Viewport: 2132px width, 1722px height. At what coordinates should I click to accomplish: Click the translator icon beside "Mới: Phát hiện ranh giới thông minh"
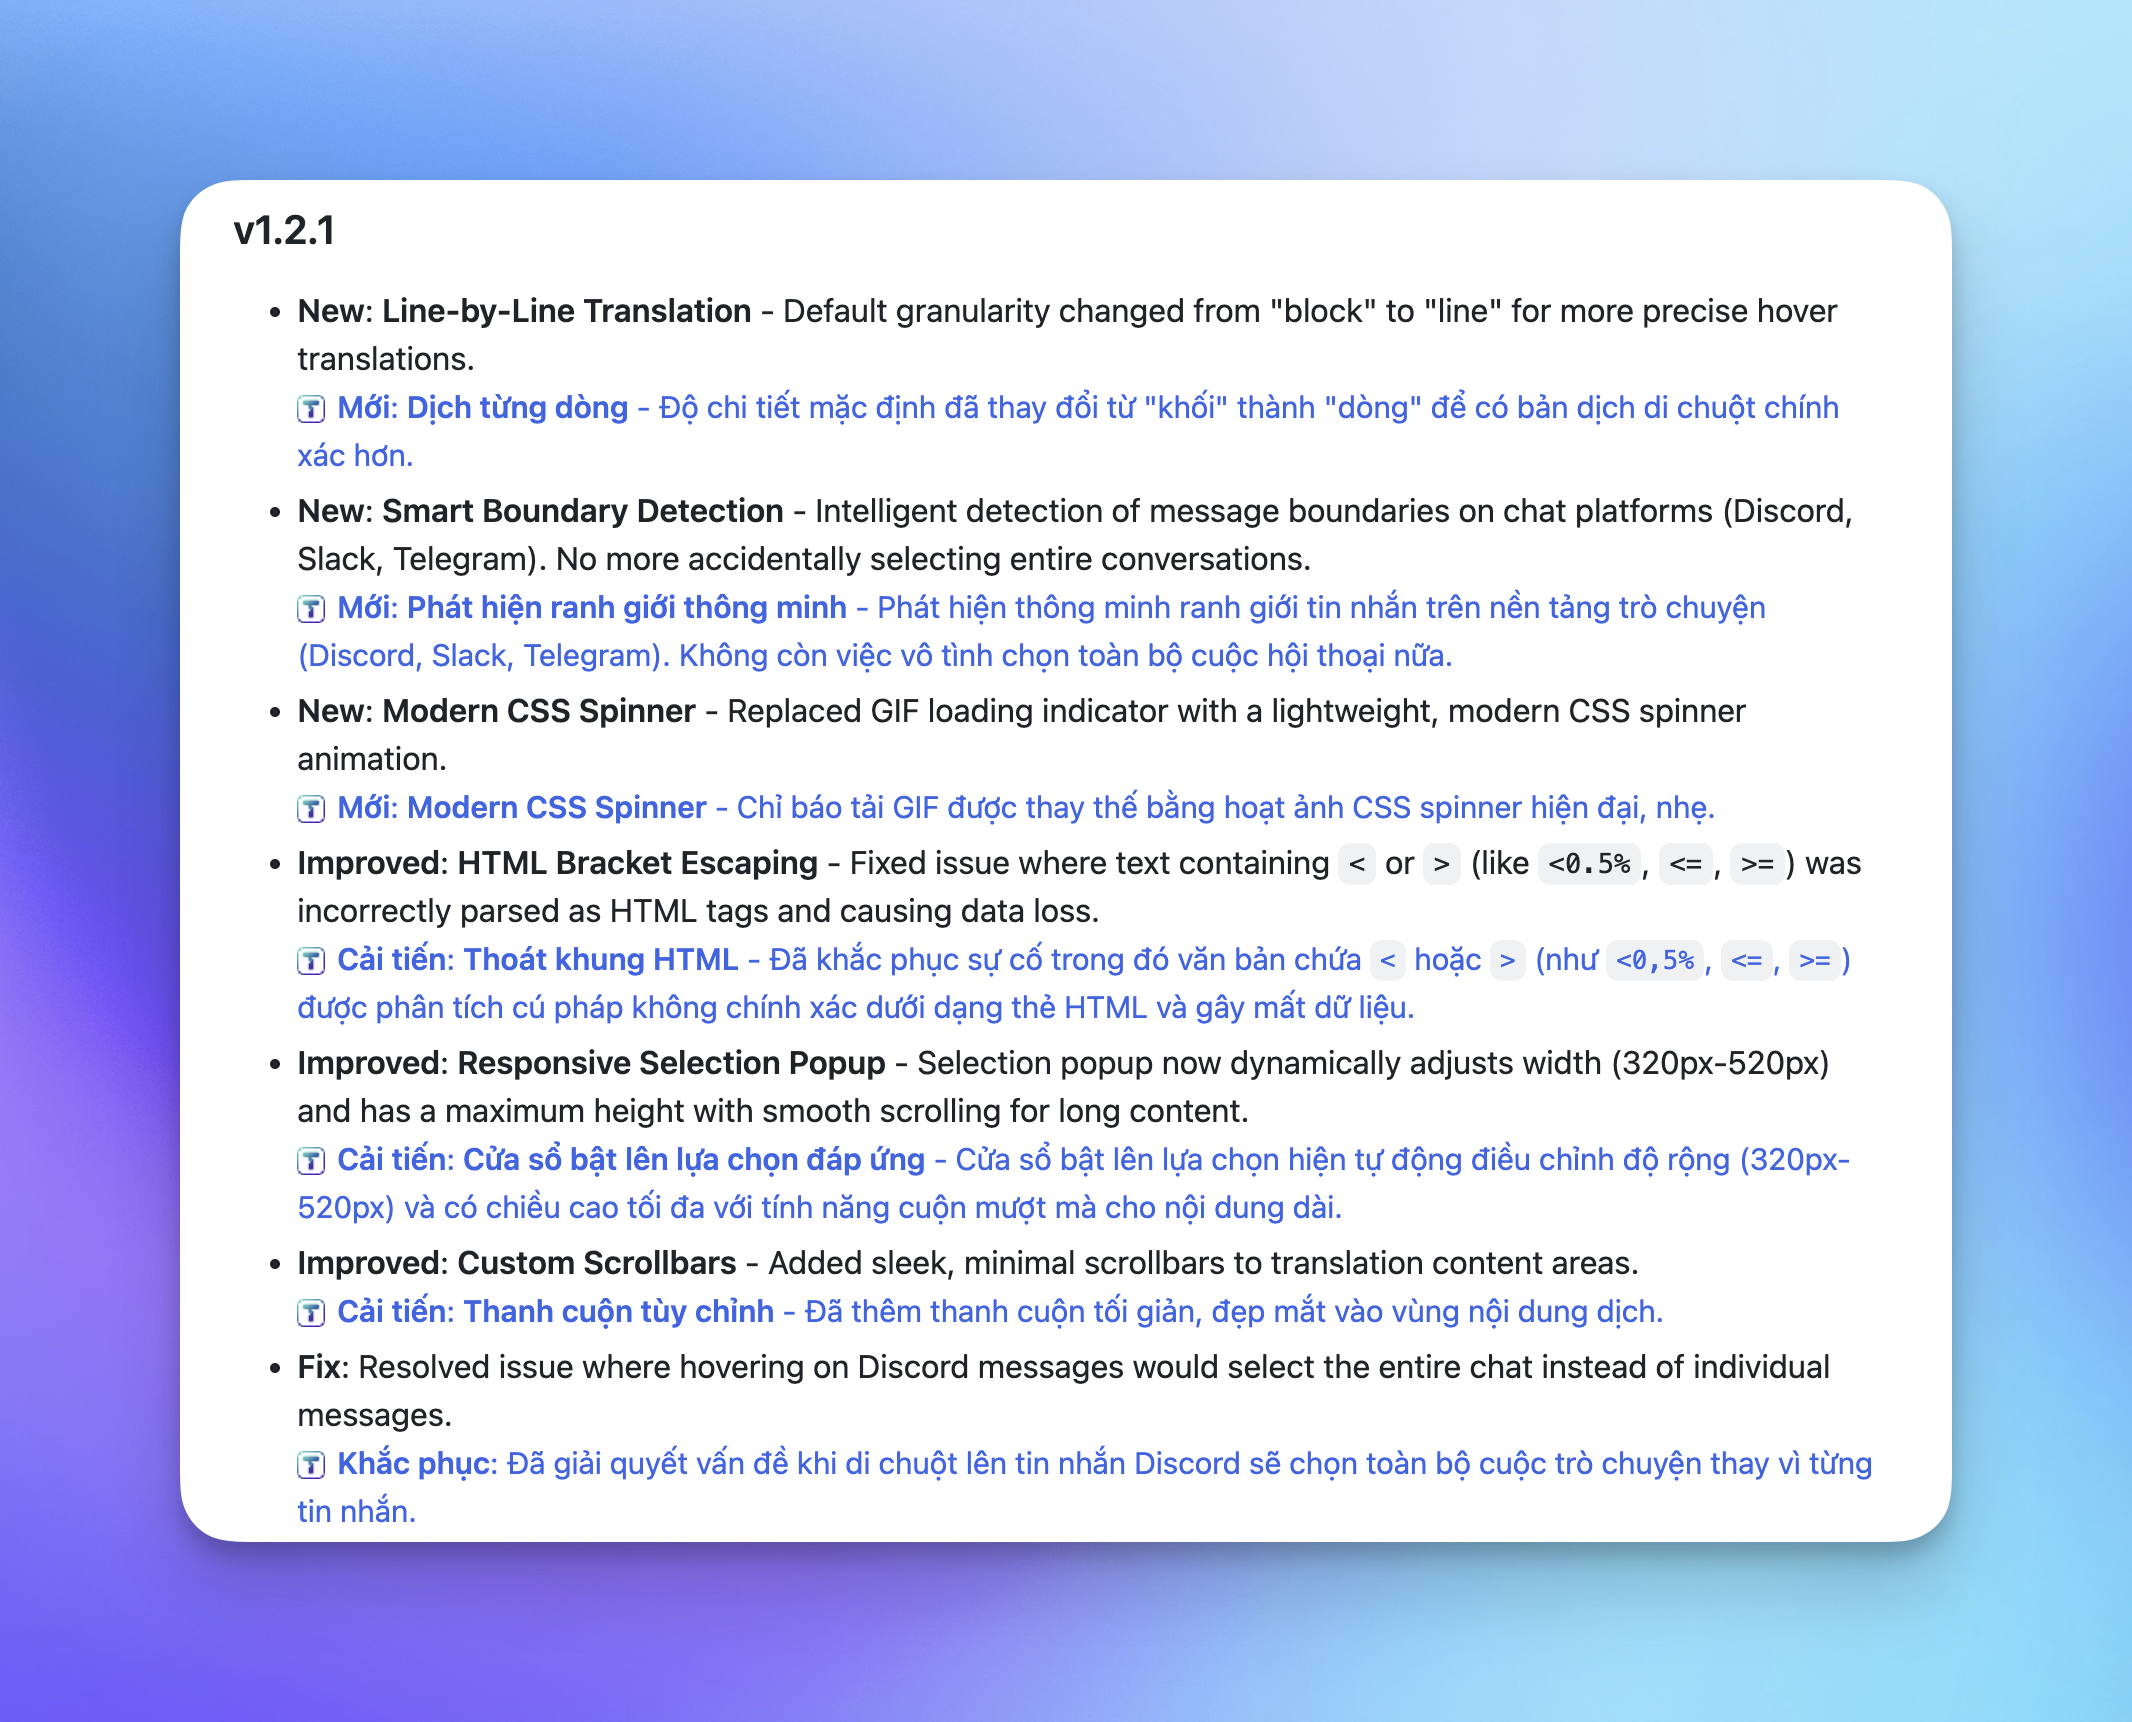(x=313, y=608)
